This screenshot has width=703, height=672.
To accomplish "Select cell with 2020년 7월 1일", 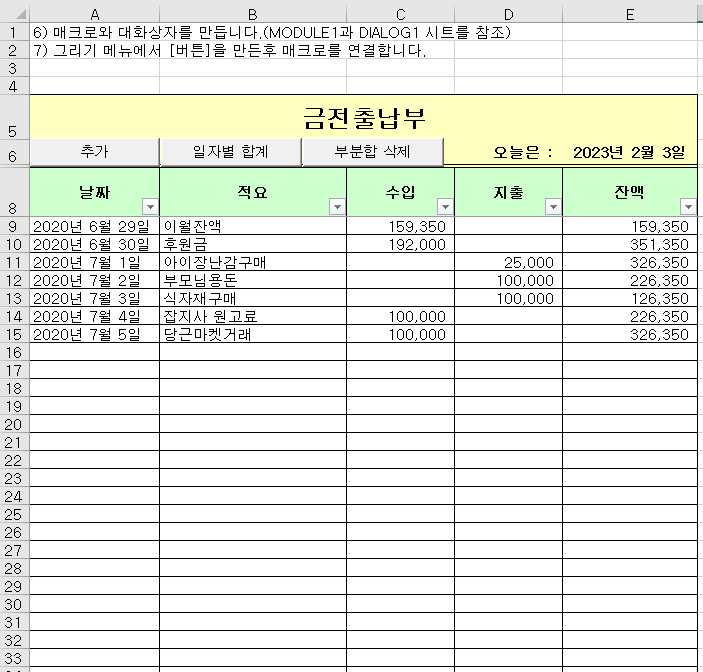I will (x=95, y=262).
